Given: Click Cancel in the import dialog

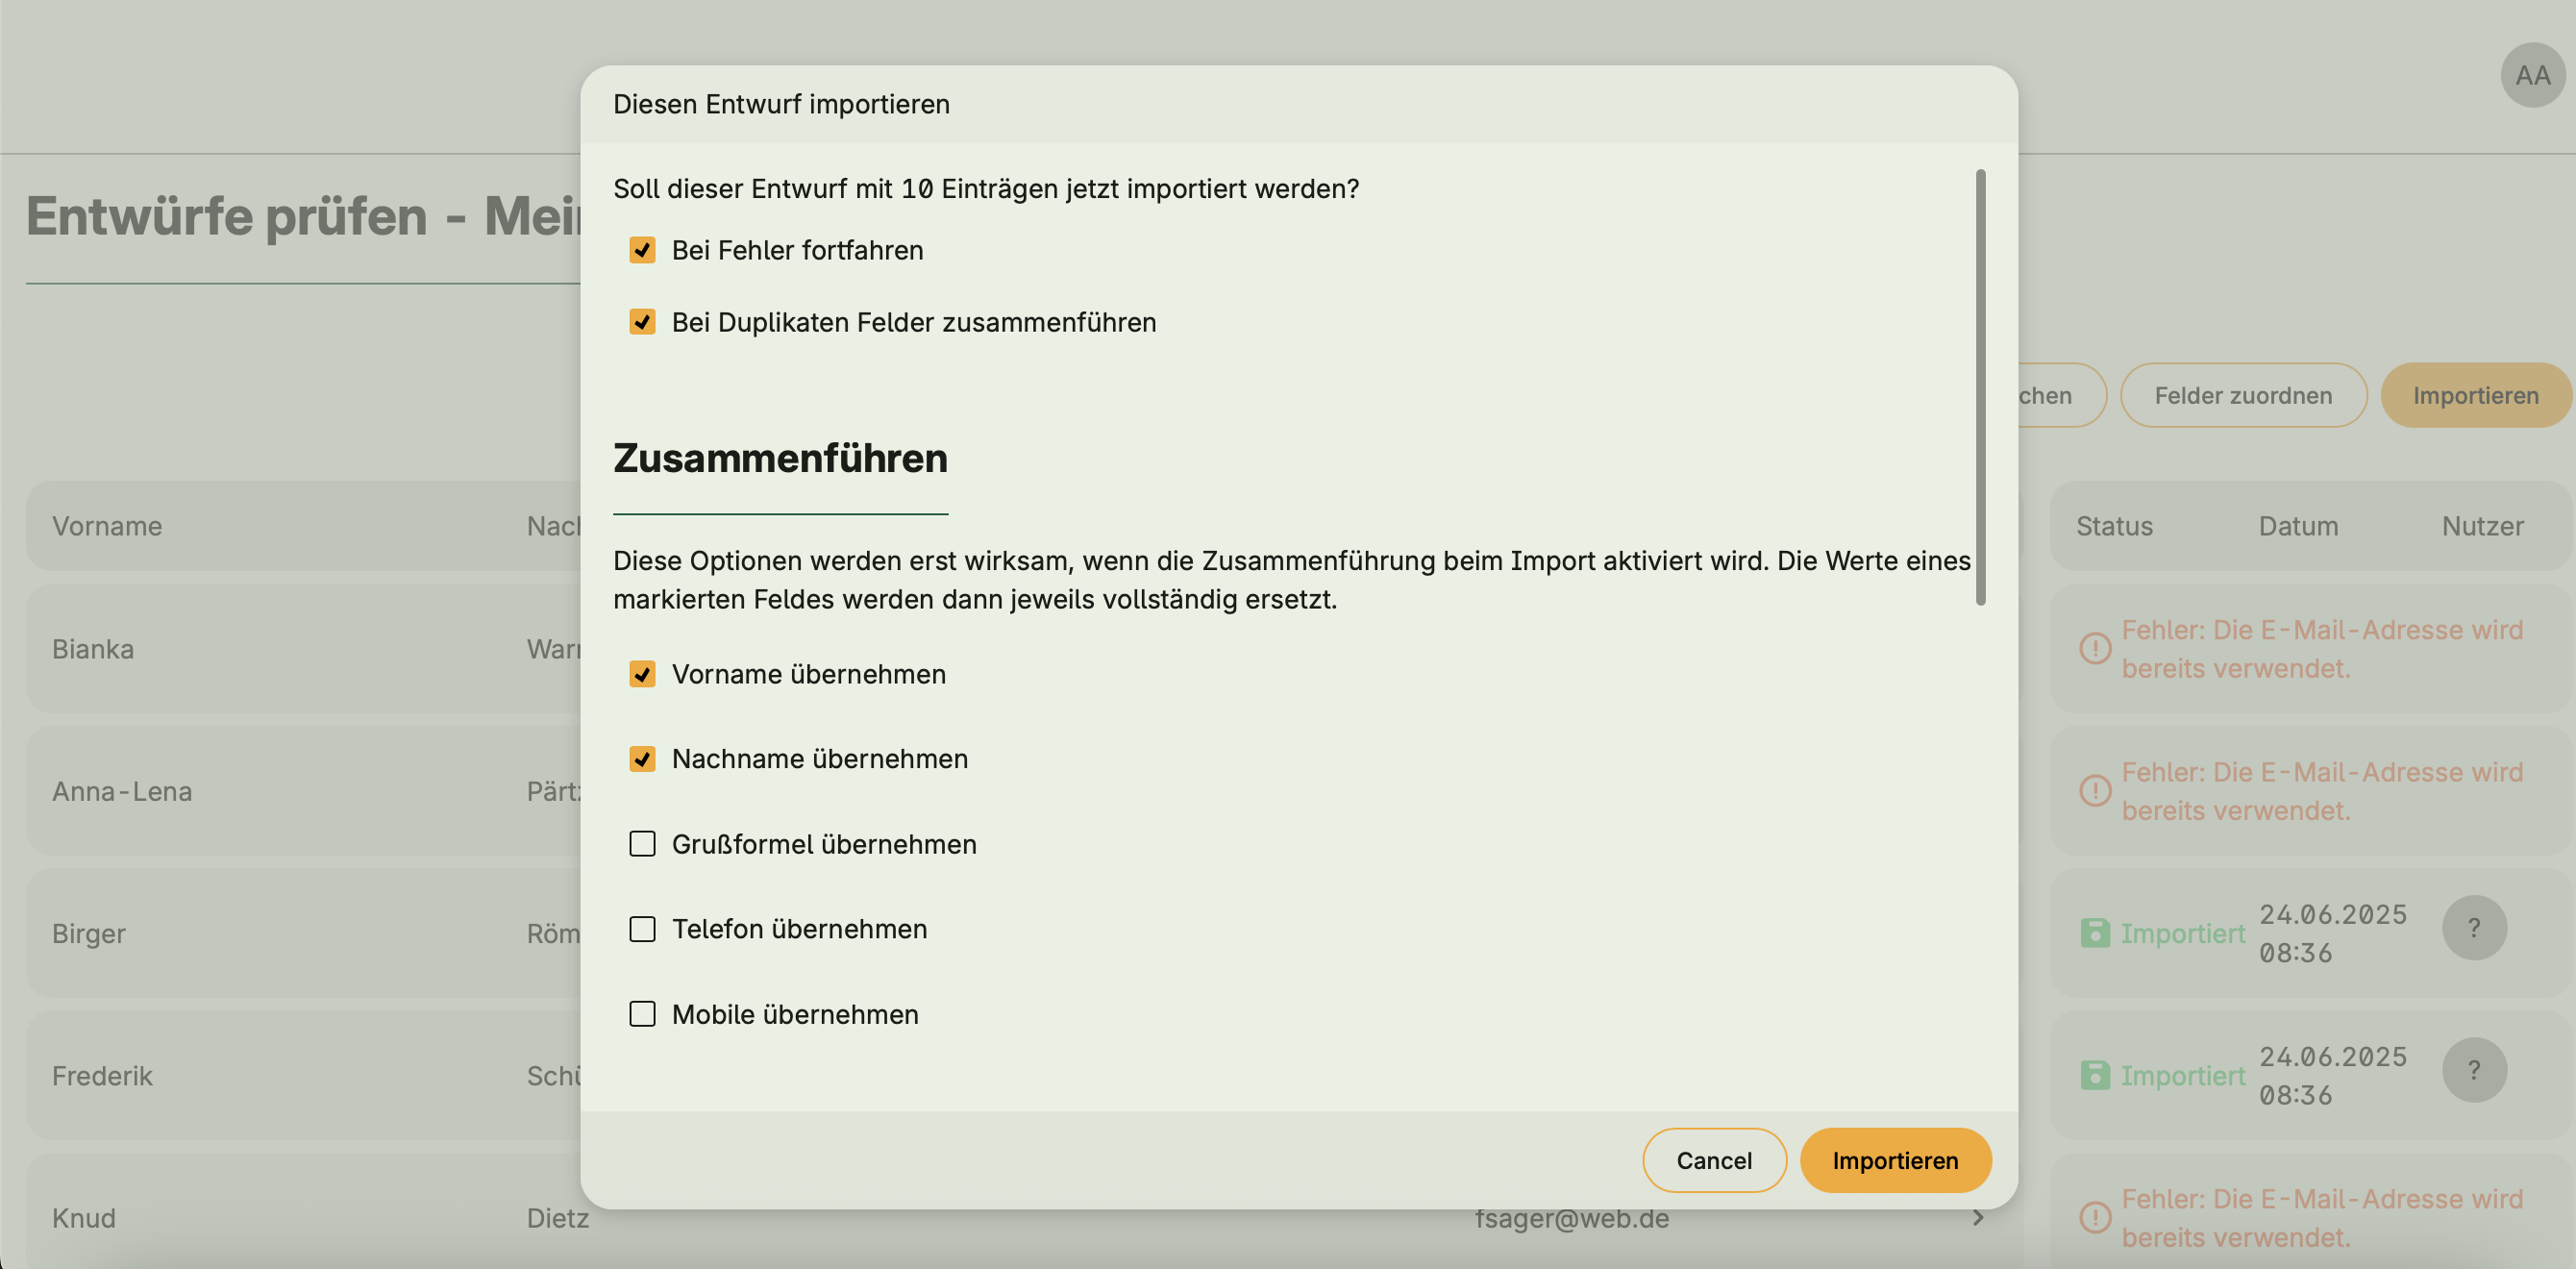Looking at the screenshot, I should tap(1713, 1160).
